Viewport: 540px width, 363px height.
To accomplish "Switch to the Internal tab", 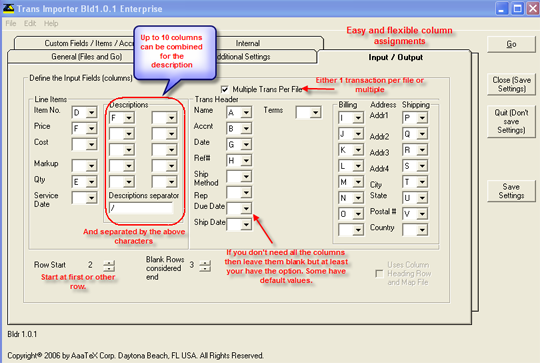I will [248, 43].
